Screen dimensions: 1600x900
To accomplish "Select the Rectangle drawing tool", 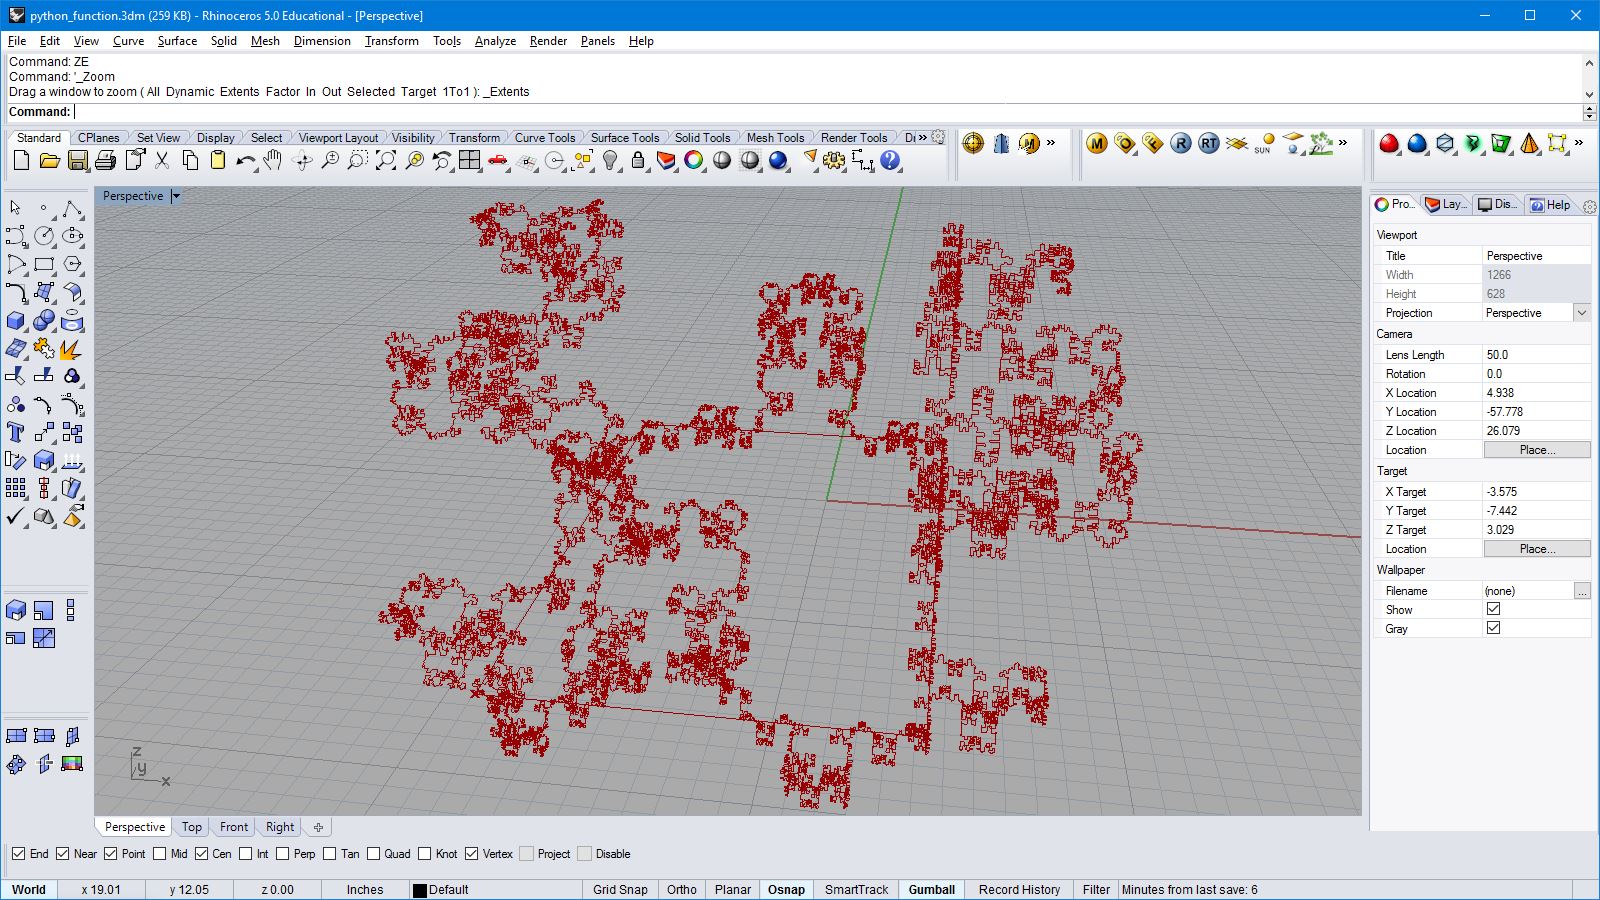I will click(44, 265).
